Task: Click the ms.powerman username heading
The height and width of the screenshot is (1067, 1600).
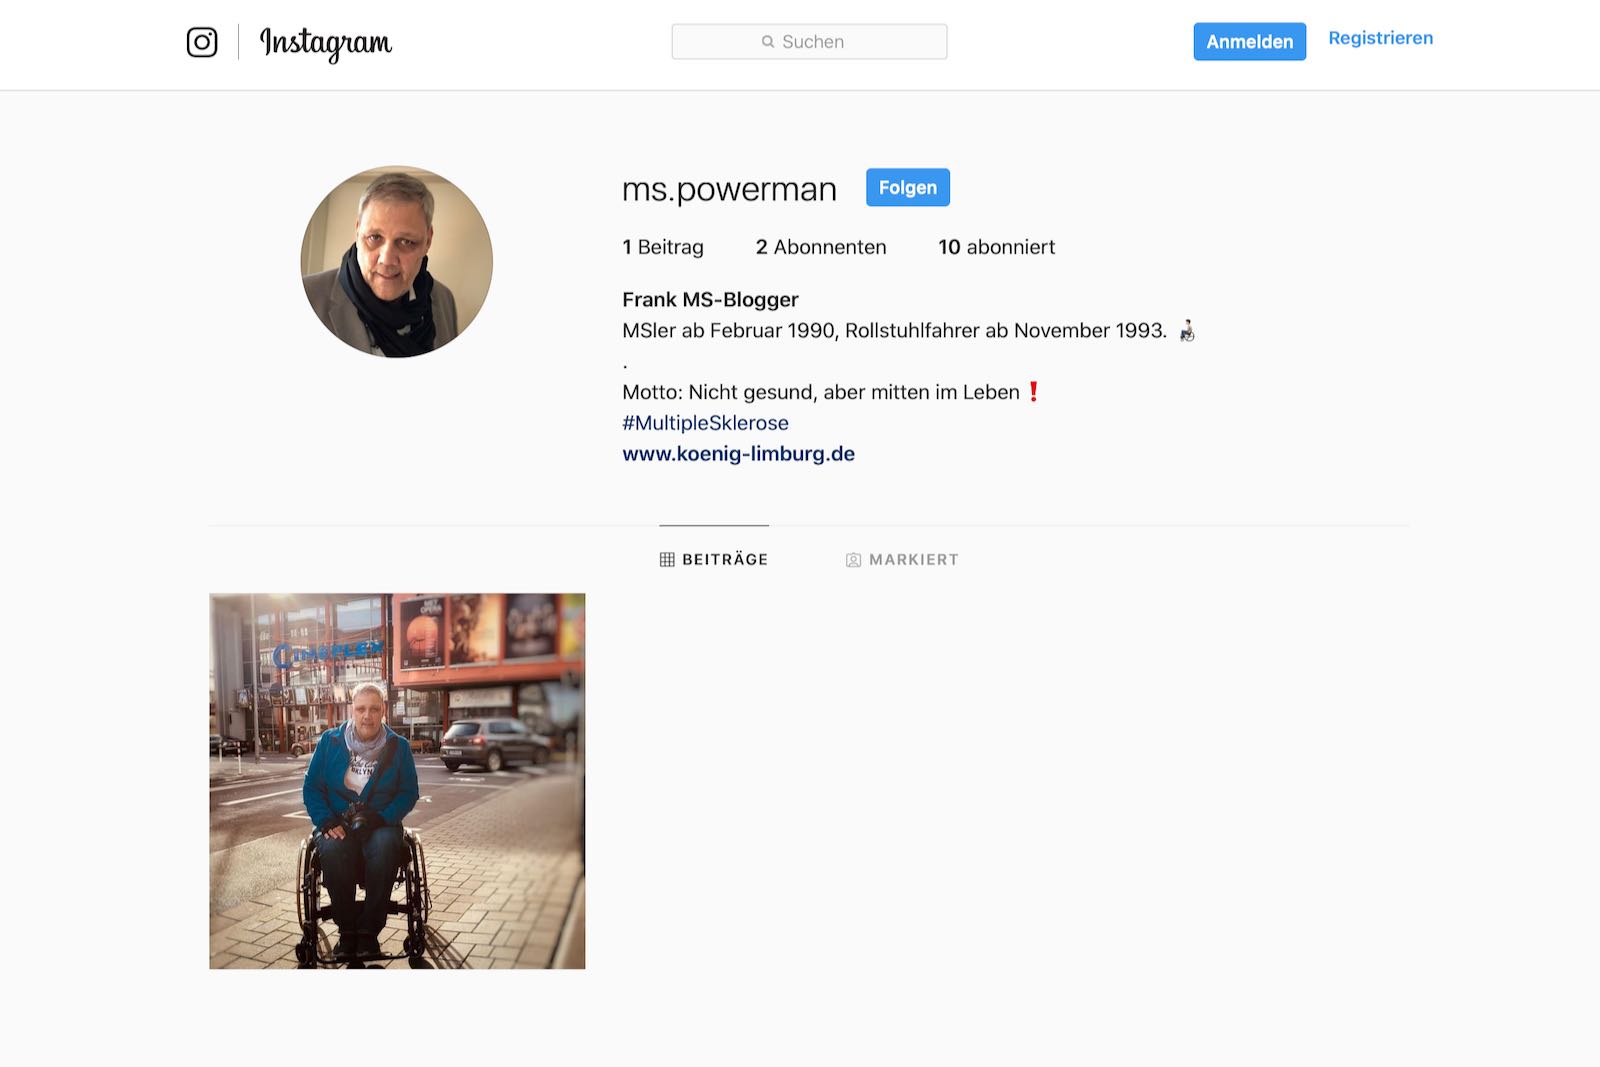Action: coord(729,189)
